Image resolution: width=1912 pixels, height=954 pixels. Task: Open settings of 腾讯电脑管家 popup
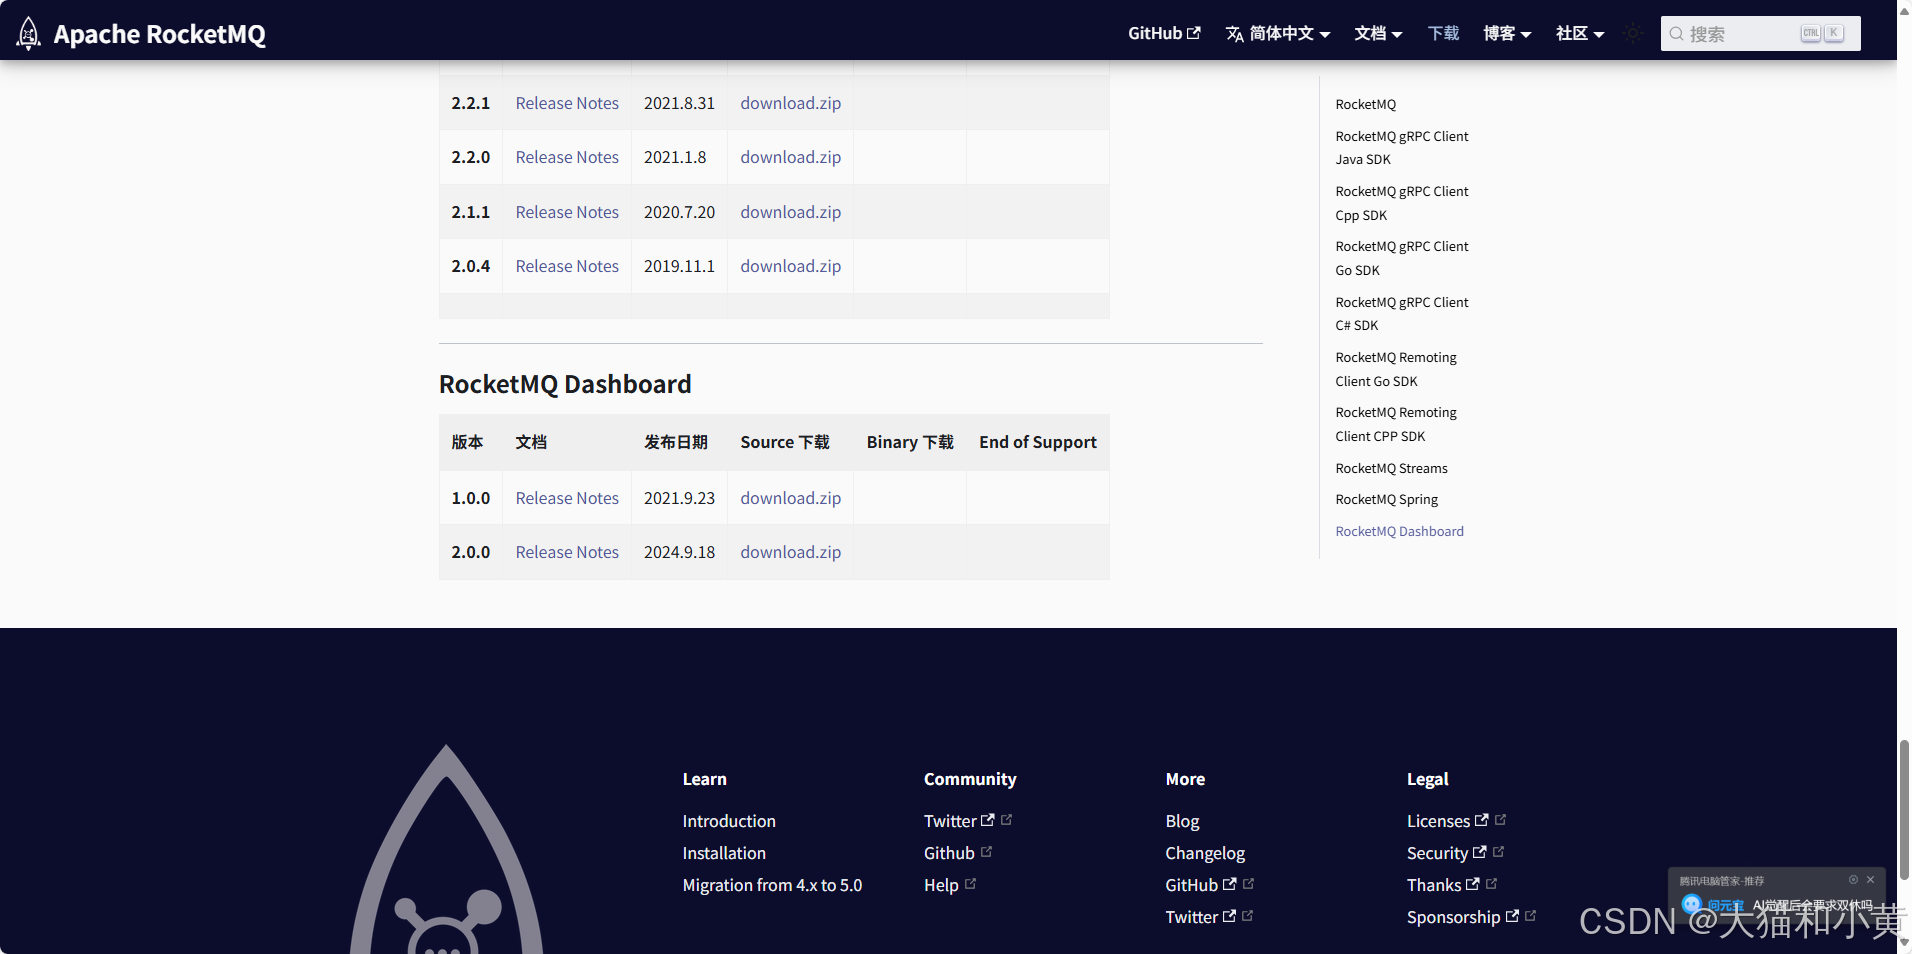tap(1853, 880)
